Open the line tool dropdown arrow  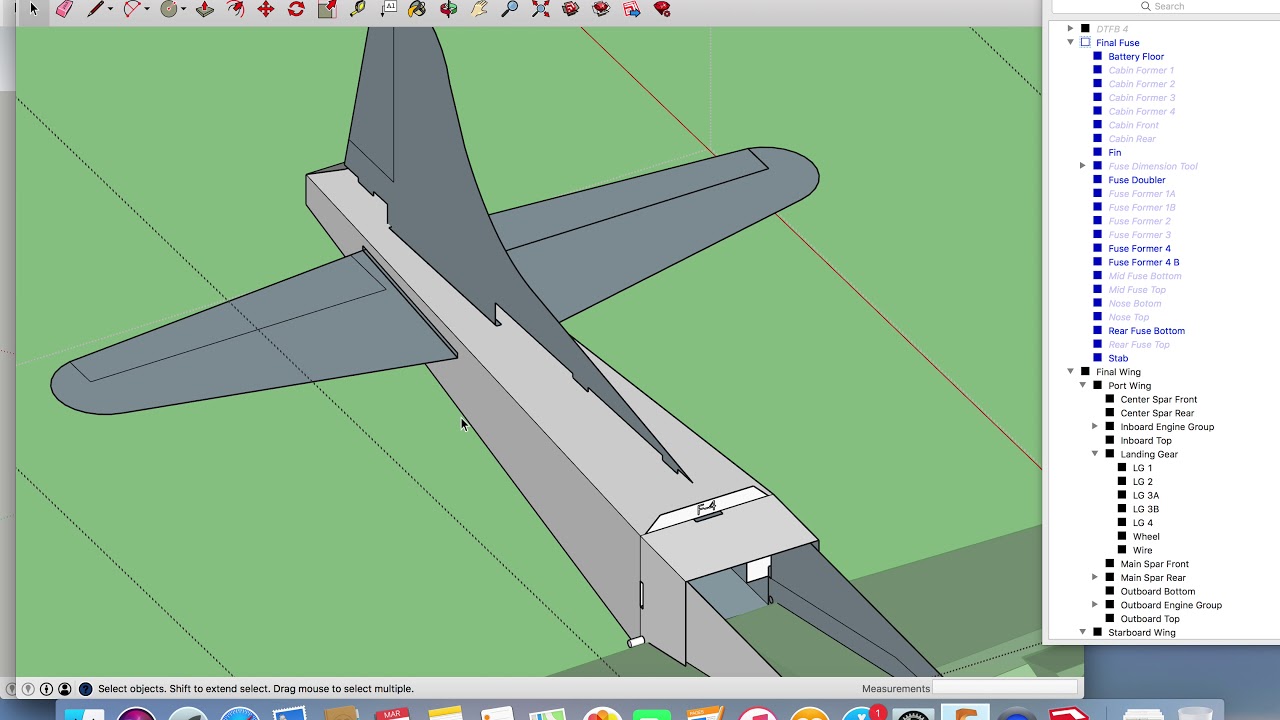tap(110, 10)
